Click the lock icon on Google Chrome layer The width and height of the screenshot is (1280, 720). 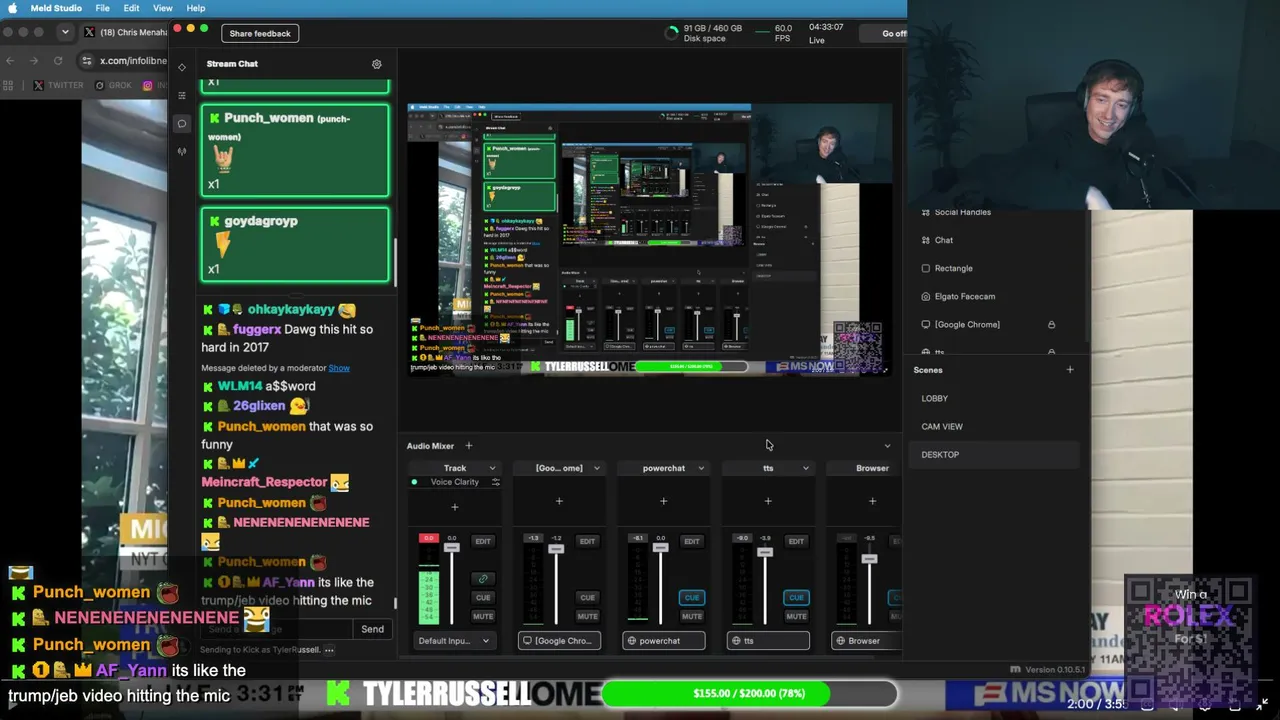[x=1051, y=324]
